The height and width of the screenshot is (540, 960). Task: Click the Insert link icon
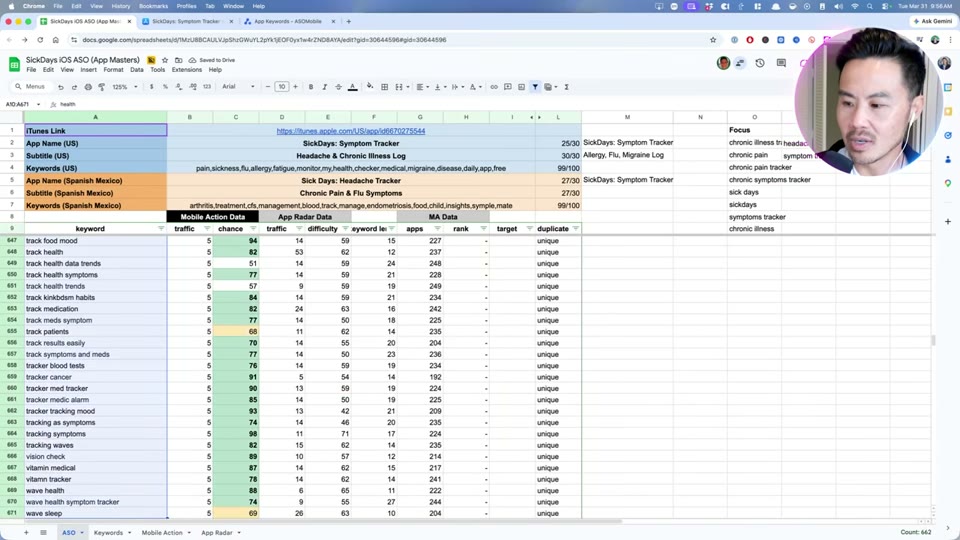pos(493,87)
